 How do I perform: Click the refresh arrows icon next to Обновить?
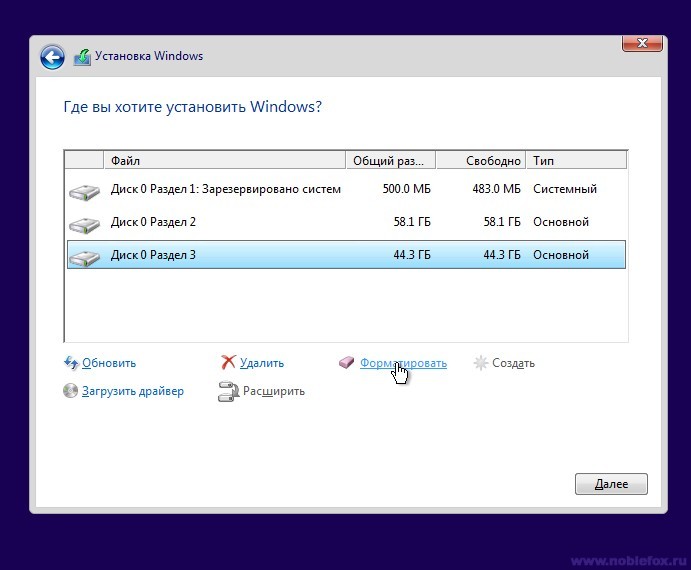click(71, 363)
